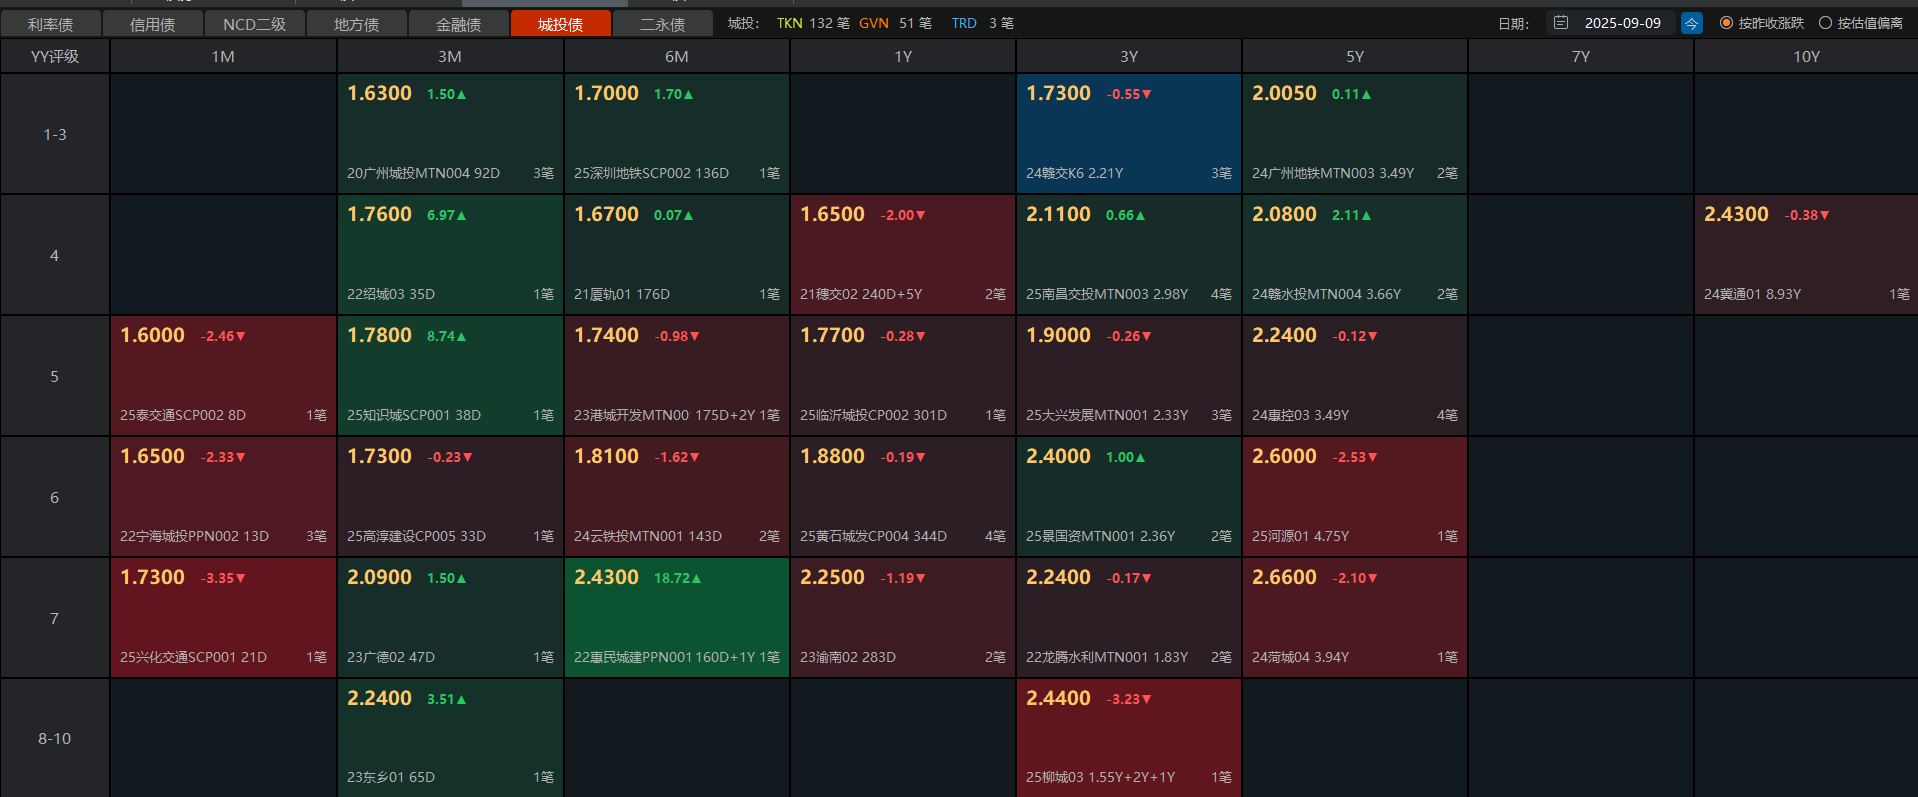Click the blue 今 today button
Viewport: 1918px width, 797px height.
[1692, 23]
